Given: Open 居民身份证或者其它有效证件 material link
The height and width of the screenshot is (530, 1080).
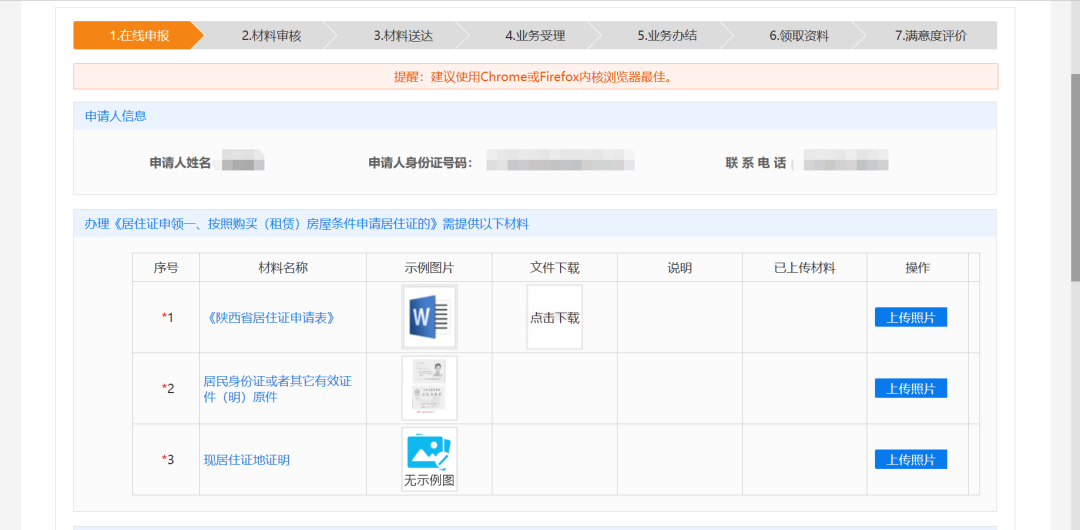Looking at the screenshot, I should tap(278, 389).
